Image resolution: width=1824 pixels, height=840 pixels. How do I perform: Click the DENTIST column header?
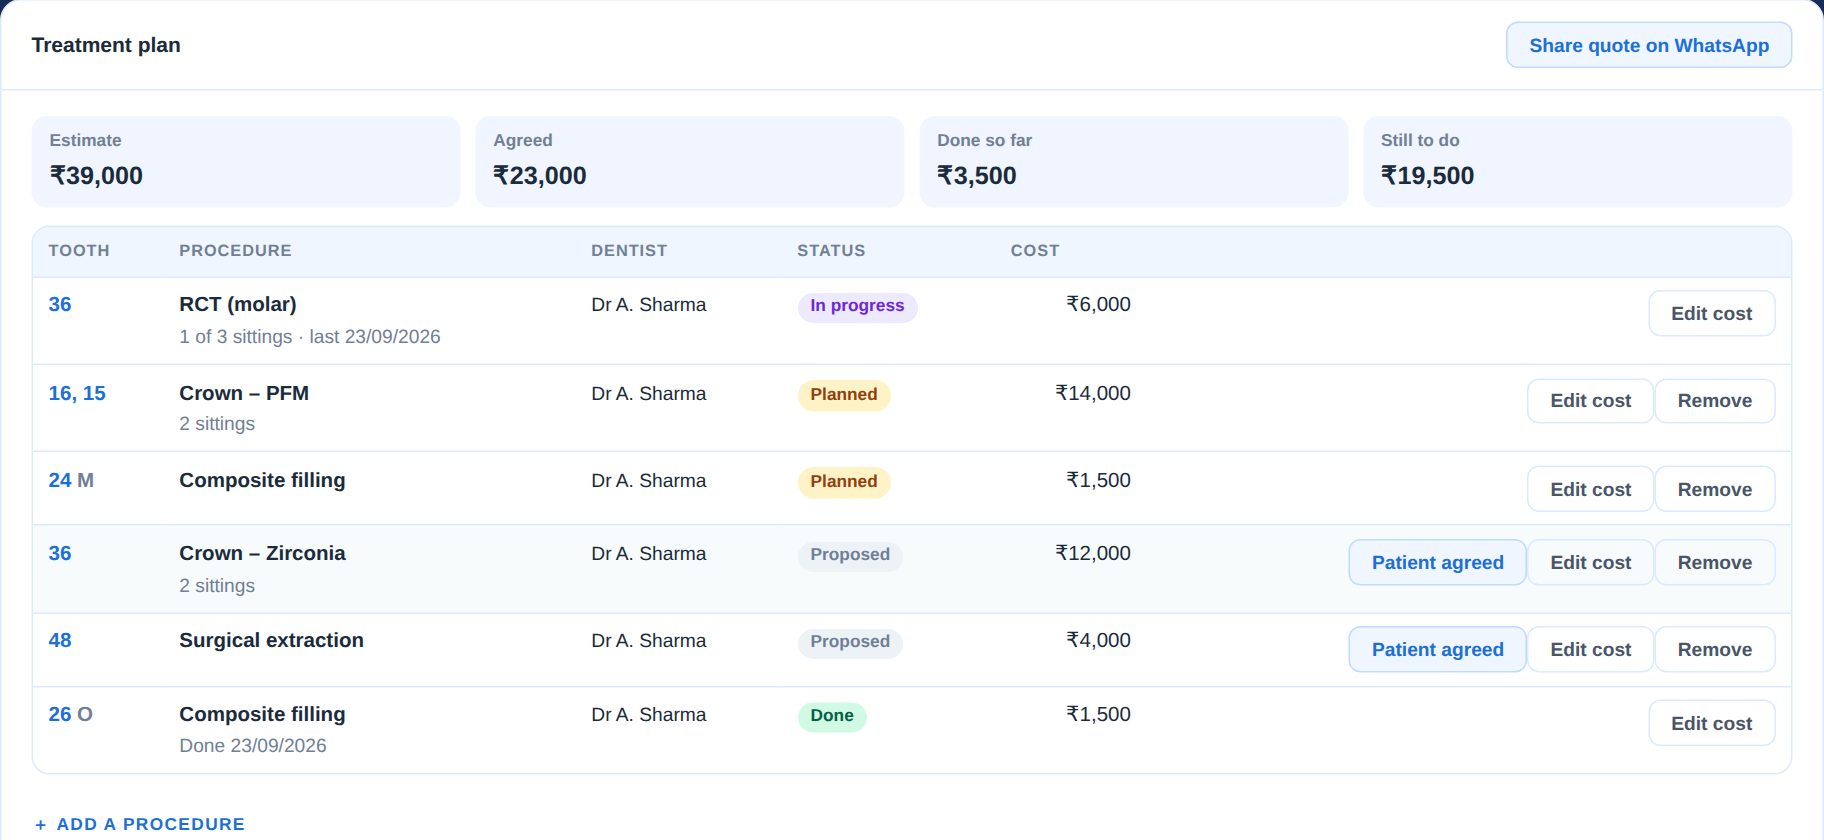tap(629, 251)
